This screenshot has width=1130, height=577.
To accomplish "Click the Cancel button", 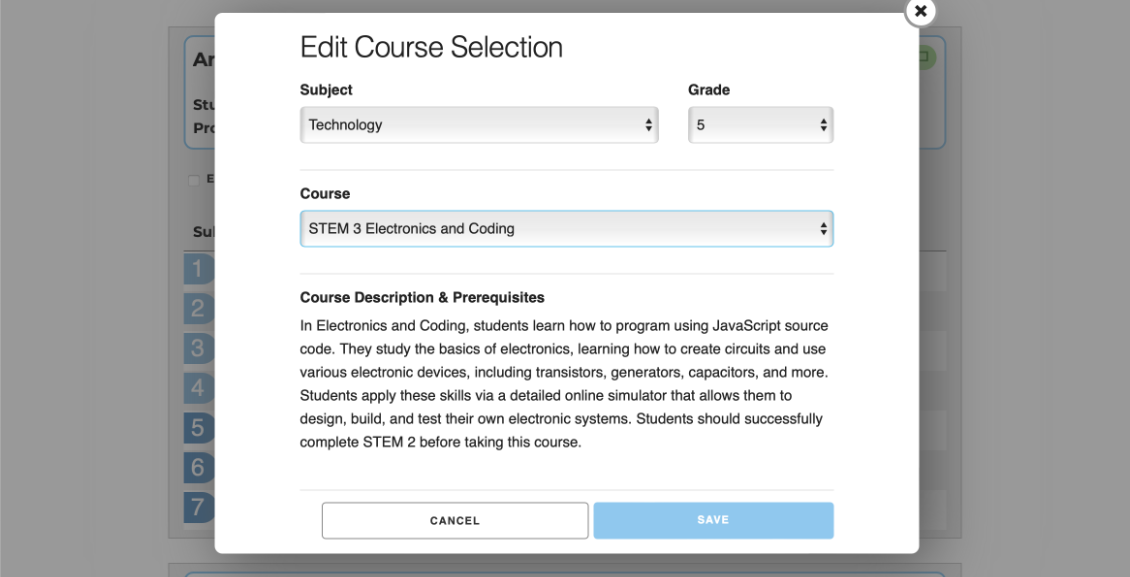I will pos(455,521).
